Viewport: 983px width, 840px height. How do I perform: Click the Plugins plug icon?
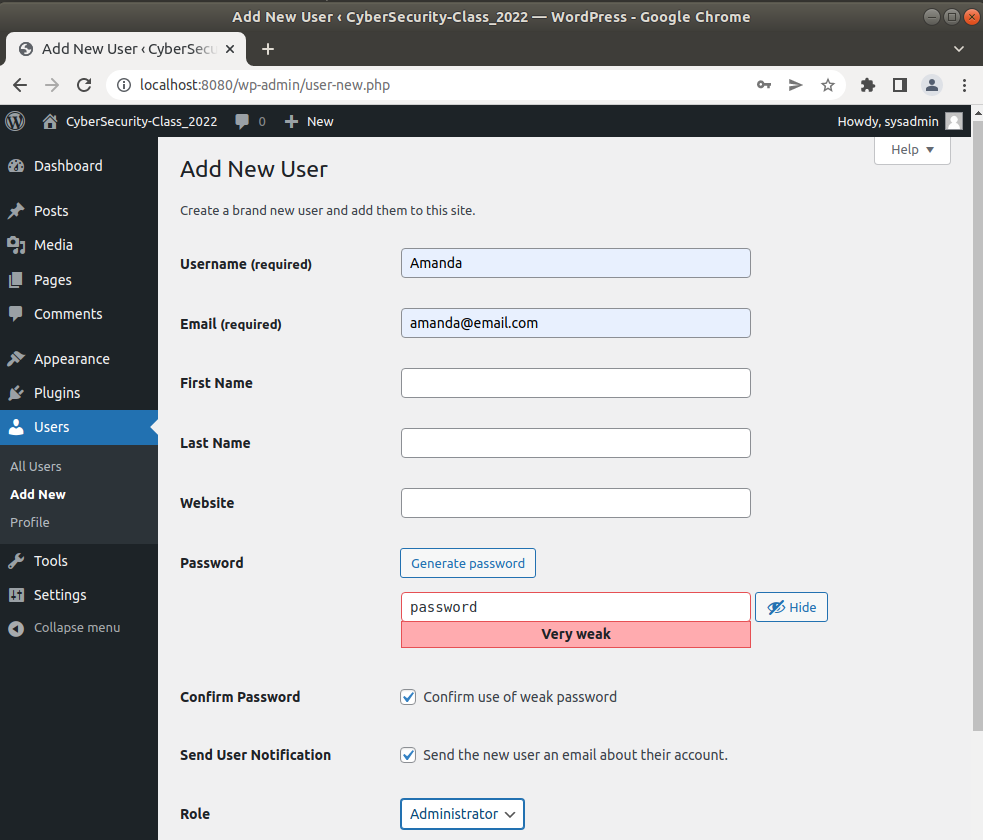click(x=16, y=393)
